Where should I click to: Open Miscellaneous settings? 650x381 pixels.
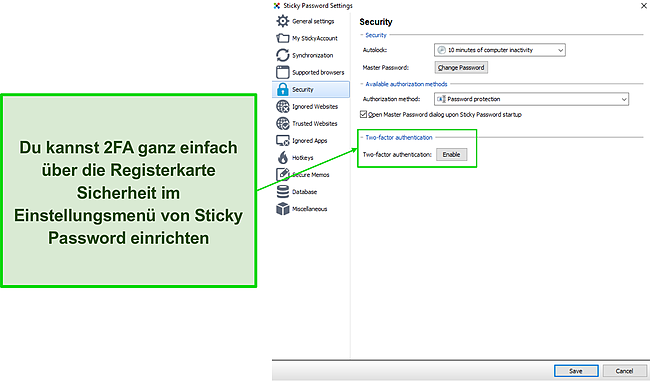click(x=310, y=209)
